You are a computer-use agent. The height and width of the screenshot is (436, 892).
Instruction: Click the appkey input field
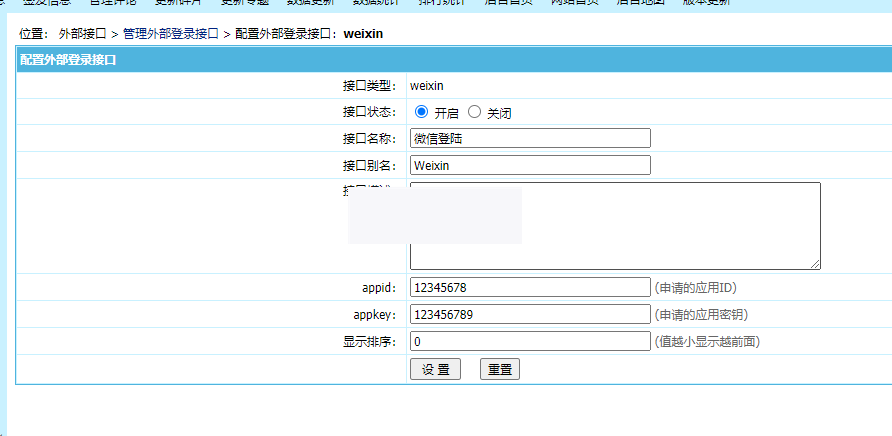pos(530,314)
